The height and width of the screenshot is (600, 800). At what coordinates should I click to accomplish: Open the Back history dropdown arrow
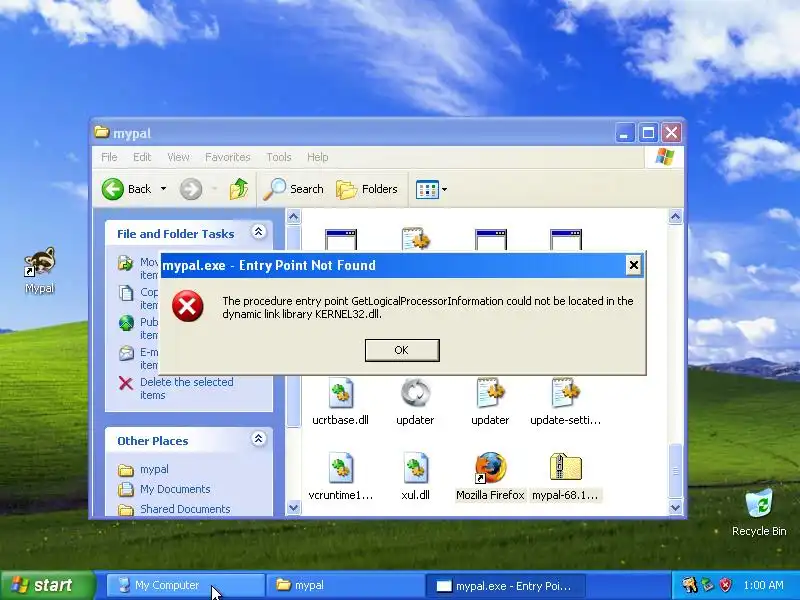pyautogui.click(x=163, y=189)
